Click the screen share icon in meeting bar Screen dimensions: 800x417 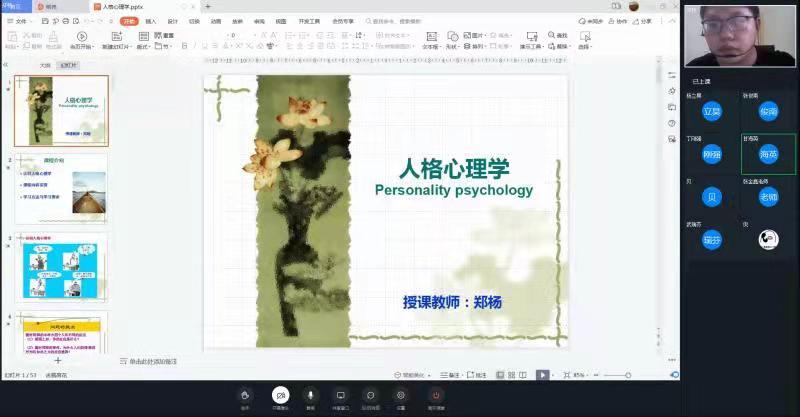click(x=340, y=395)
